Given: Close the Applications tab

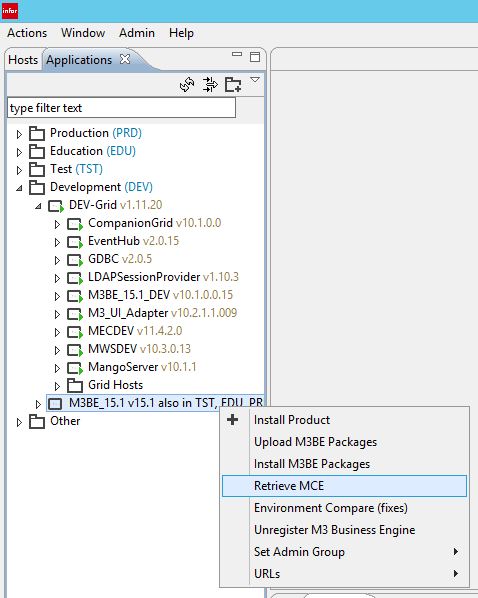Looking at the screenshot, I should [x=125, y=59].
